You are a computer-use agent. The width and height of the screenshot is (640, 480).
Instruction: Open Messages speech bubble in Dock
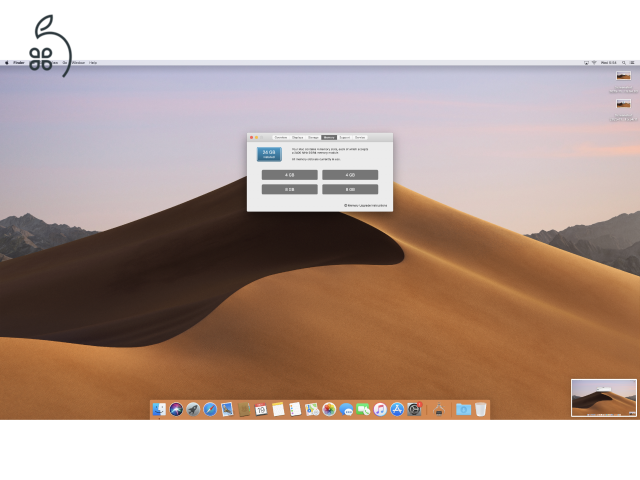(x=346, y=409)
